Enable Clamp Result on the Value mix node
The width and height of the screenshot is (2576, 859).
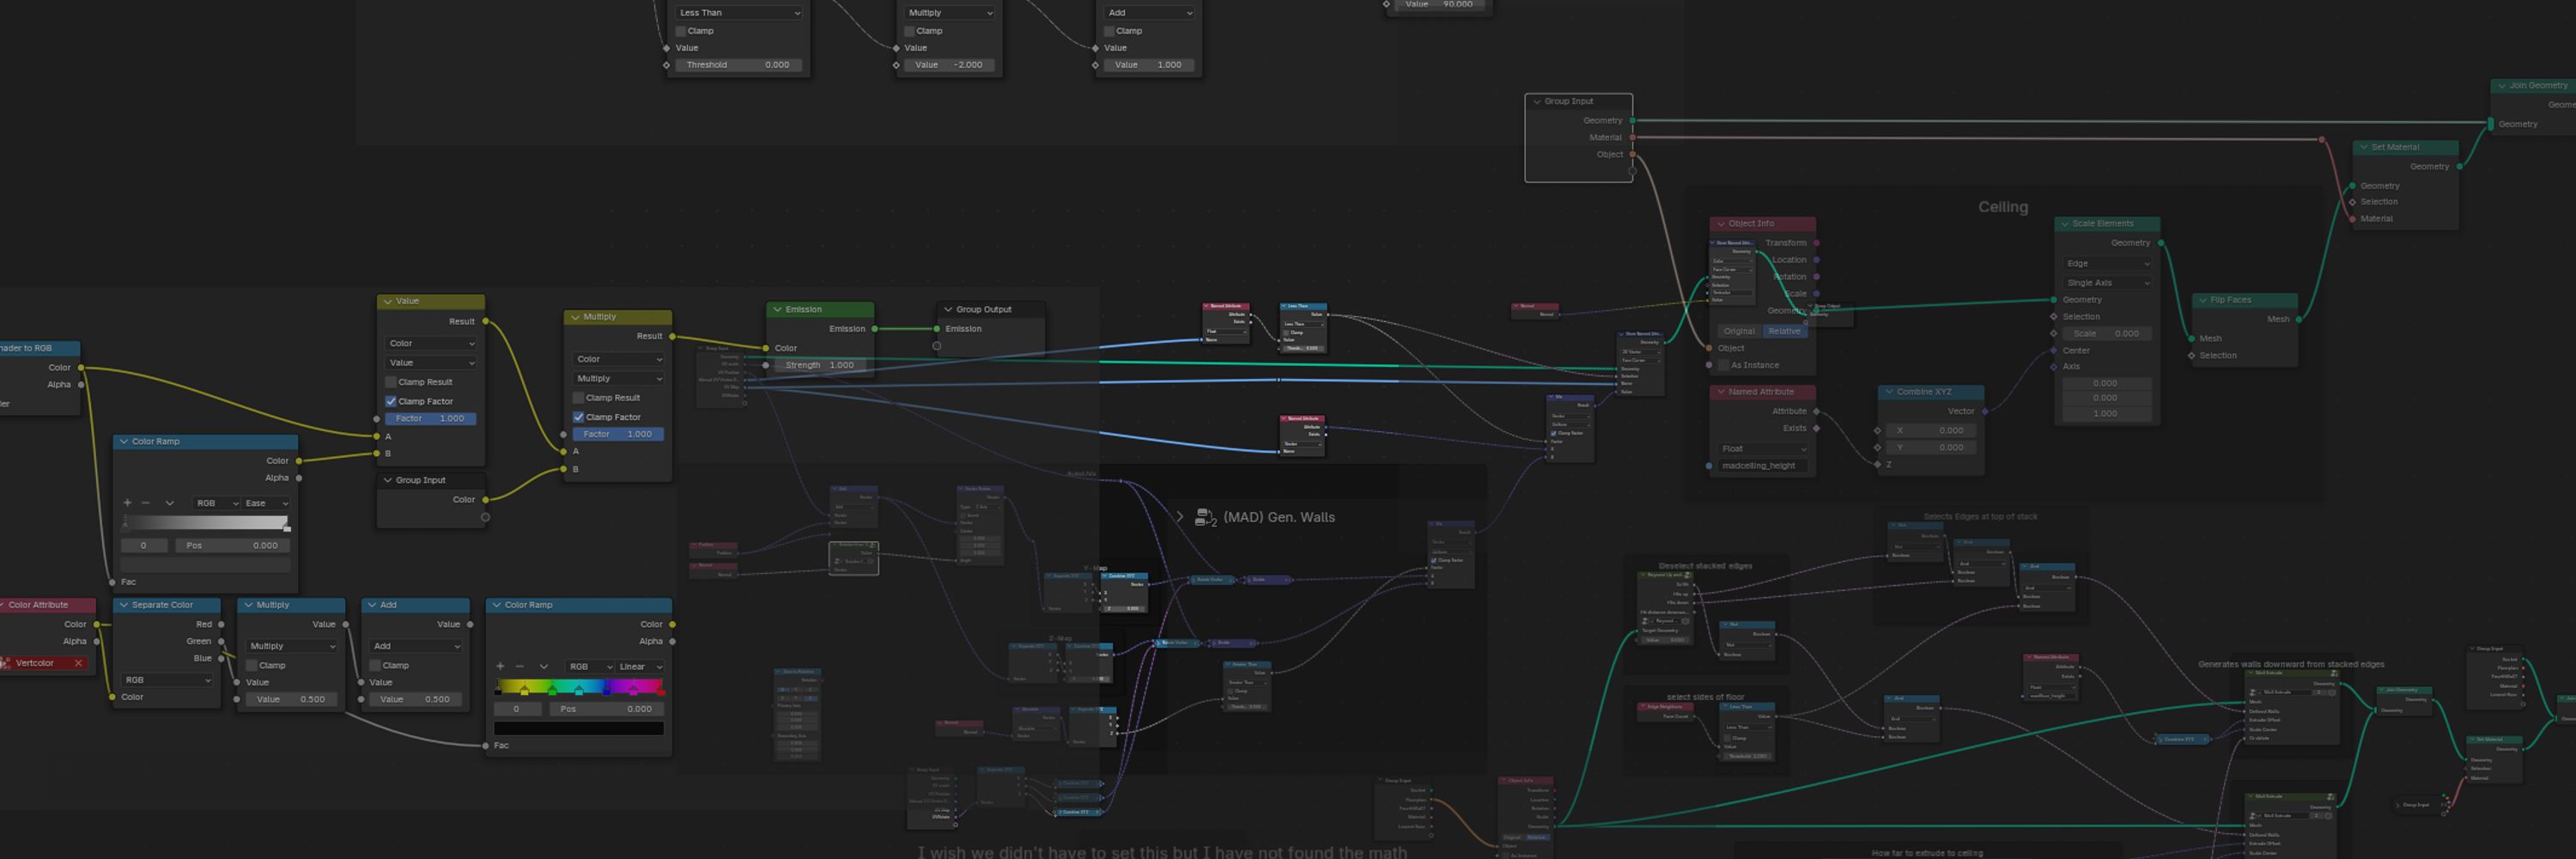(x=391, y=382)
